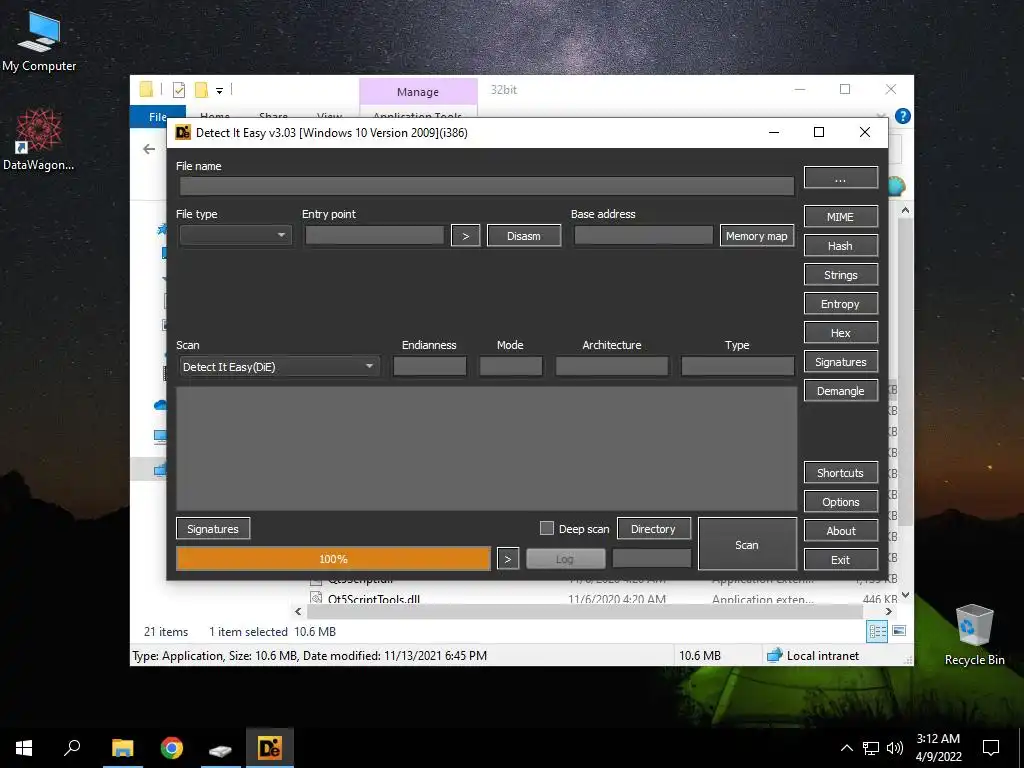Open the volume tray icon
This screenshot has width=1024, height=768.
(x=895, y=748)
